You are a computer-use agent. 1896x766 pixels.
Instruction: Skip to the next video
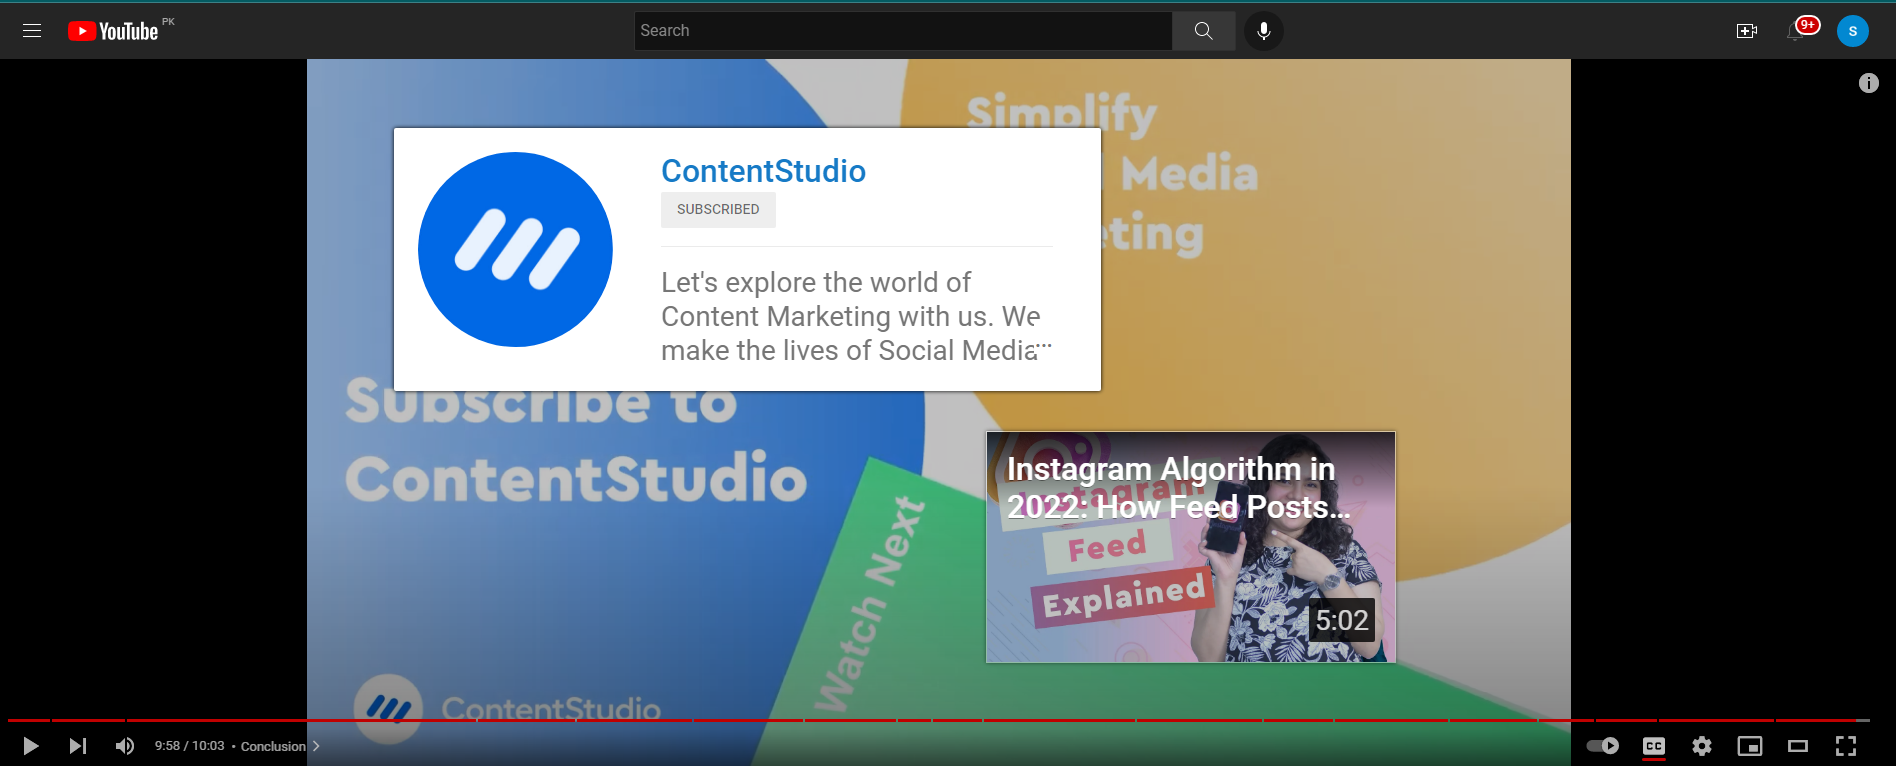click(78, 746)
